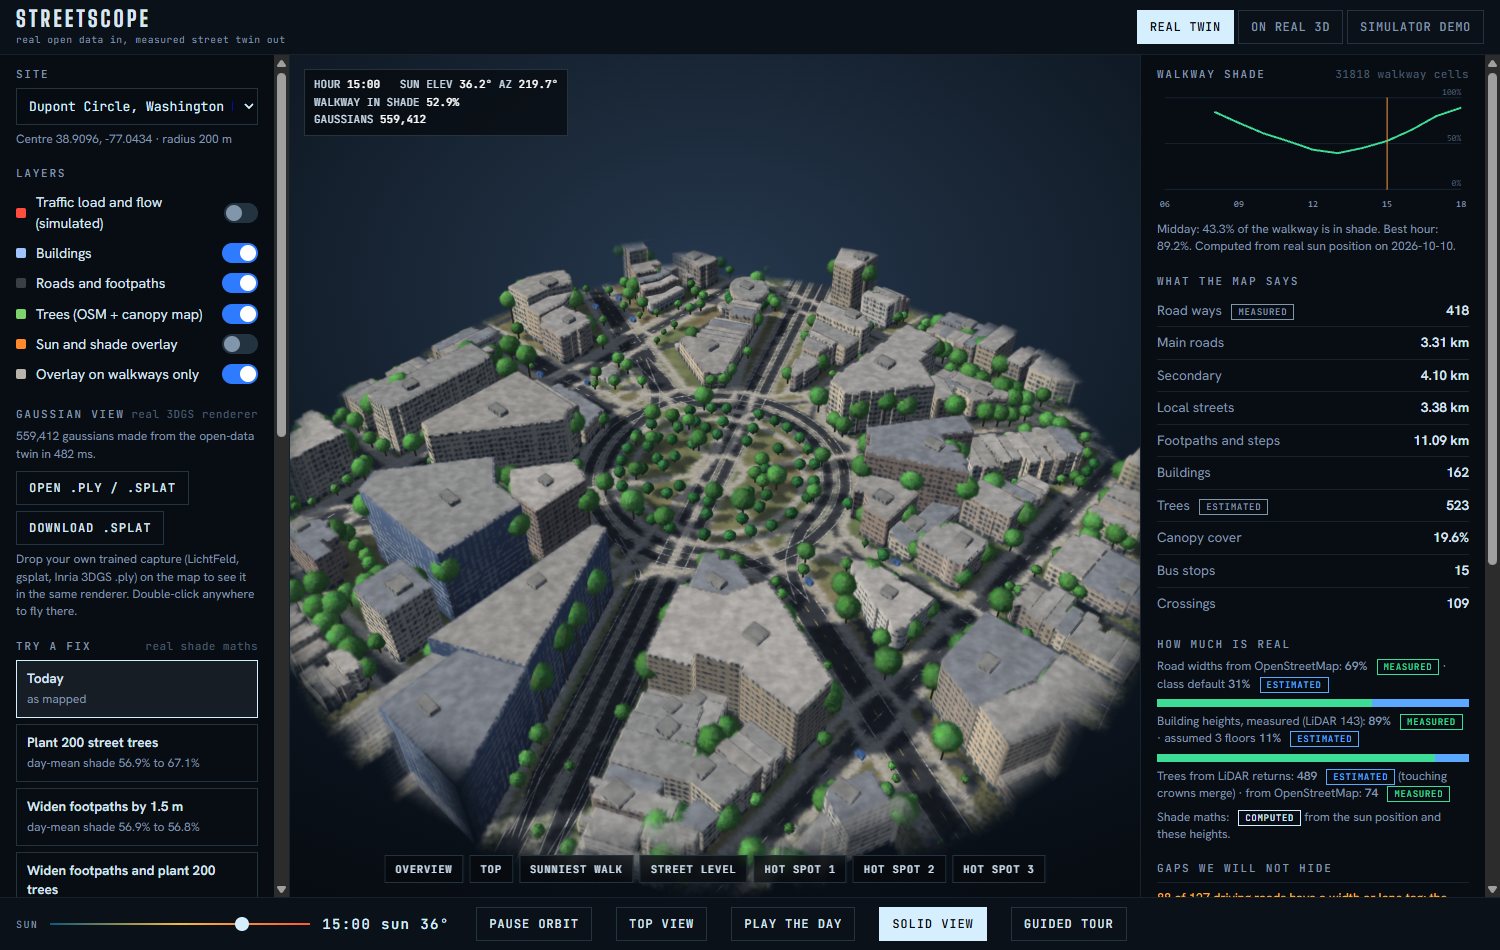
Task: Switch to Street Level camera view
Action: point(693,869)
